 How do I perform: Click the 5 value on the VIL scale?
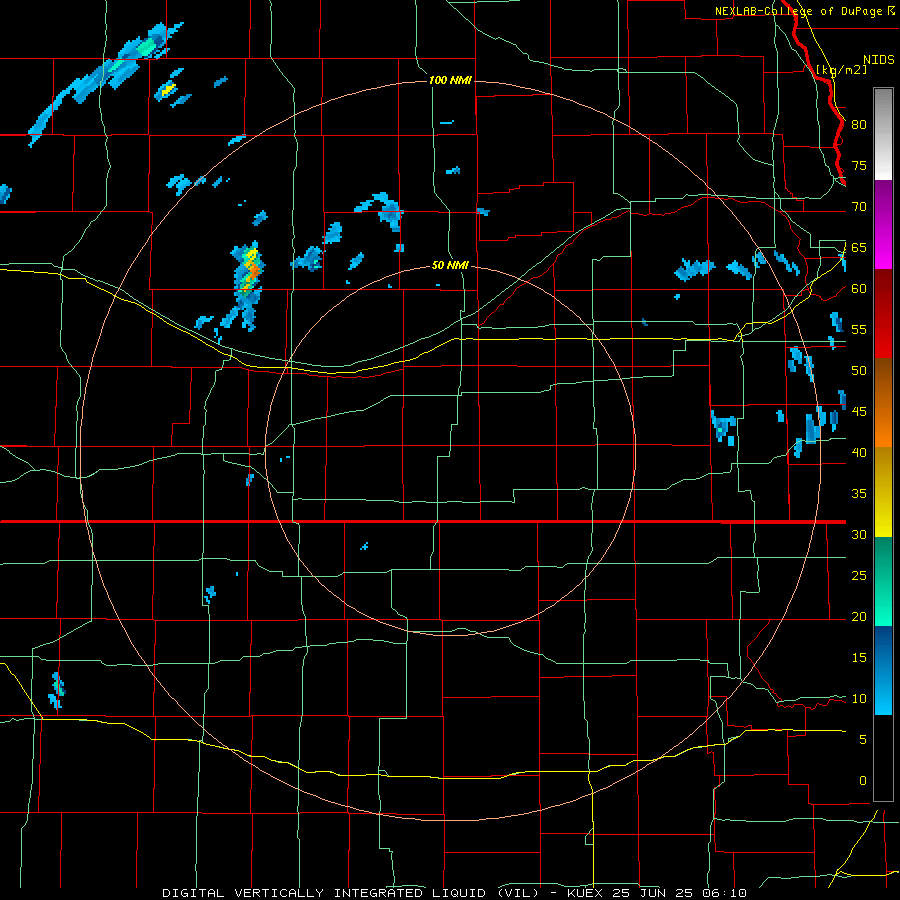pyautogui.click(x=863, y=740)
